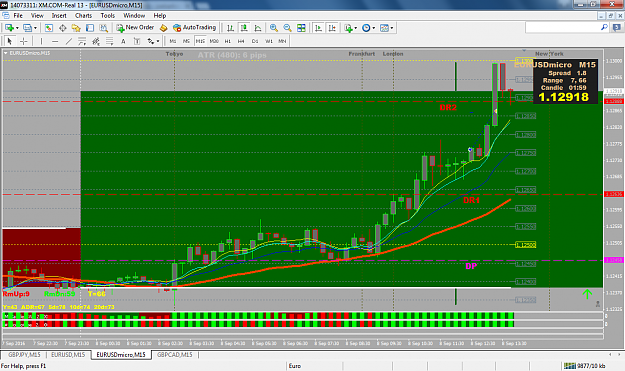Launch MetaEditor via the yellow book icon

[163, 28]
